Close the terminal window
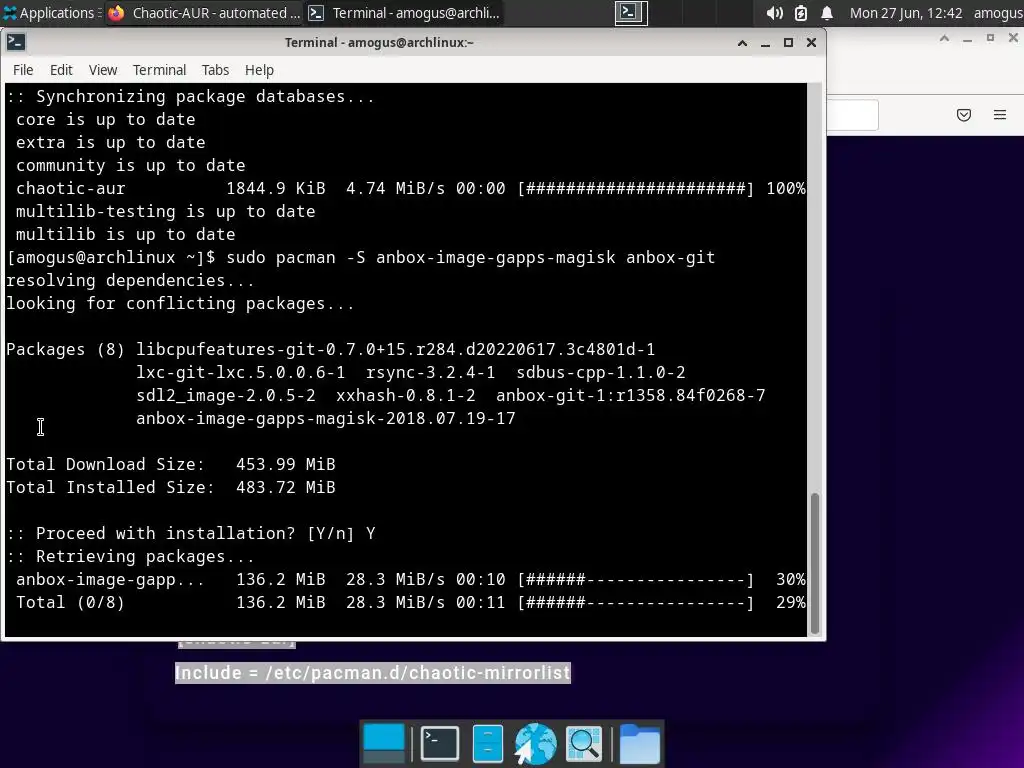 pyautogui.click(x=811, y=43)
